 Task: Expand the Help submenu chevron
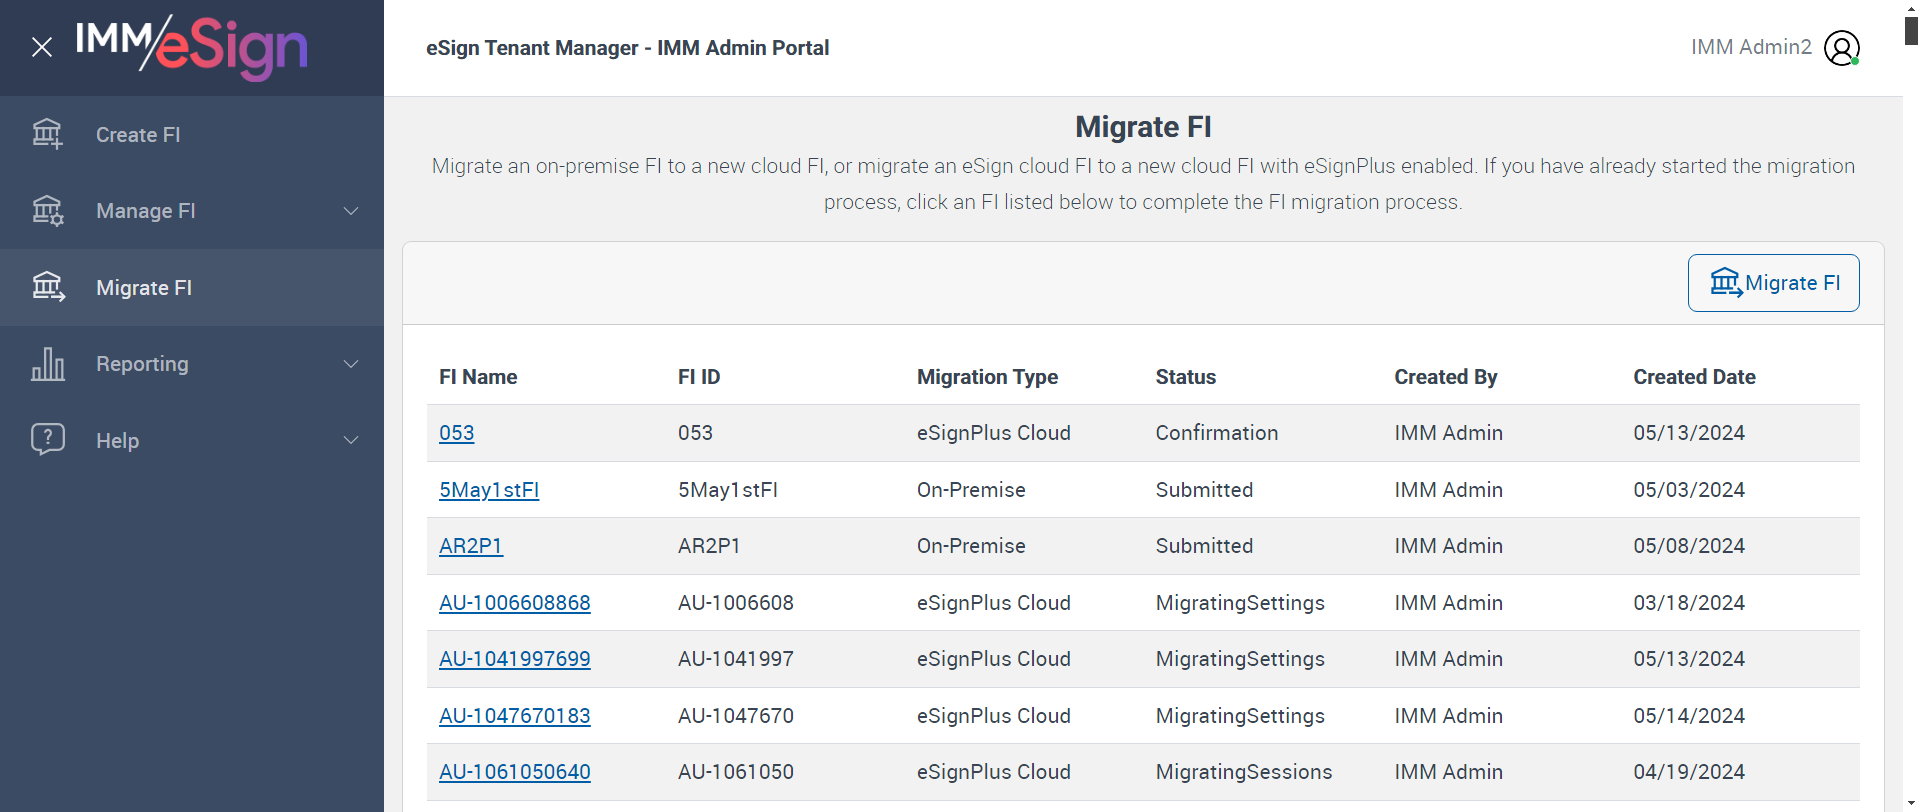[x=351, y=440]
